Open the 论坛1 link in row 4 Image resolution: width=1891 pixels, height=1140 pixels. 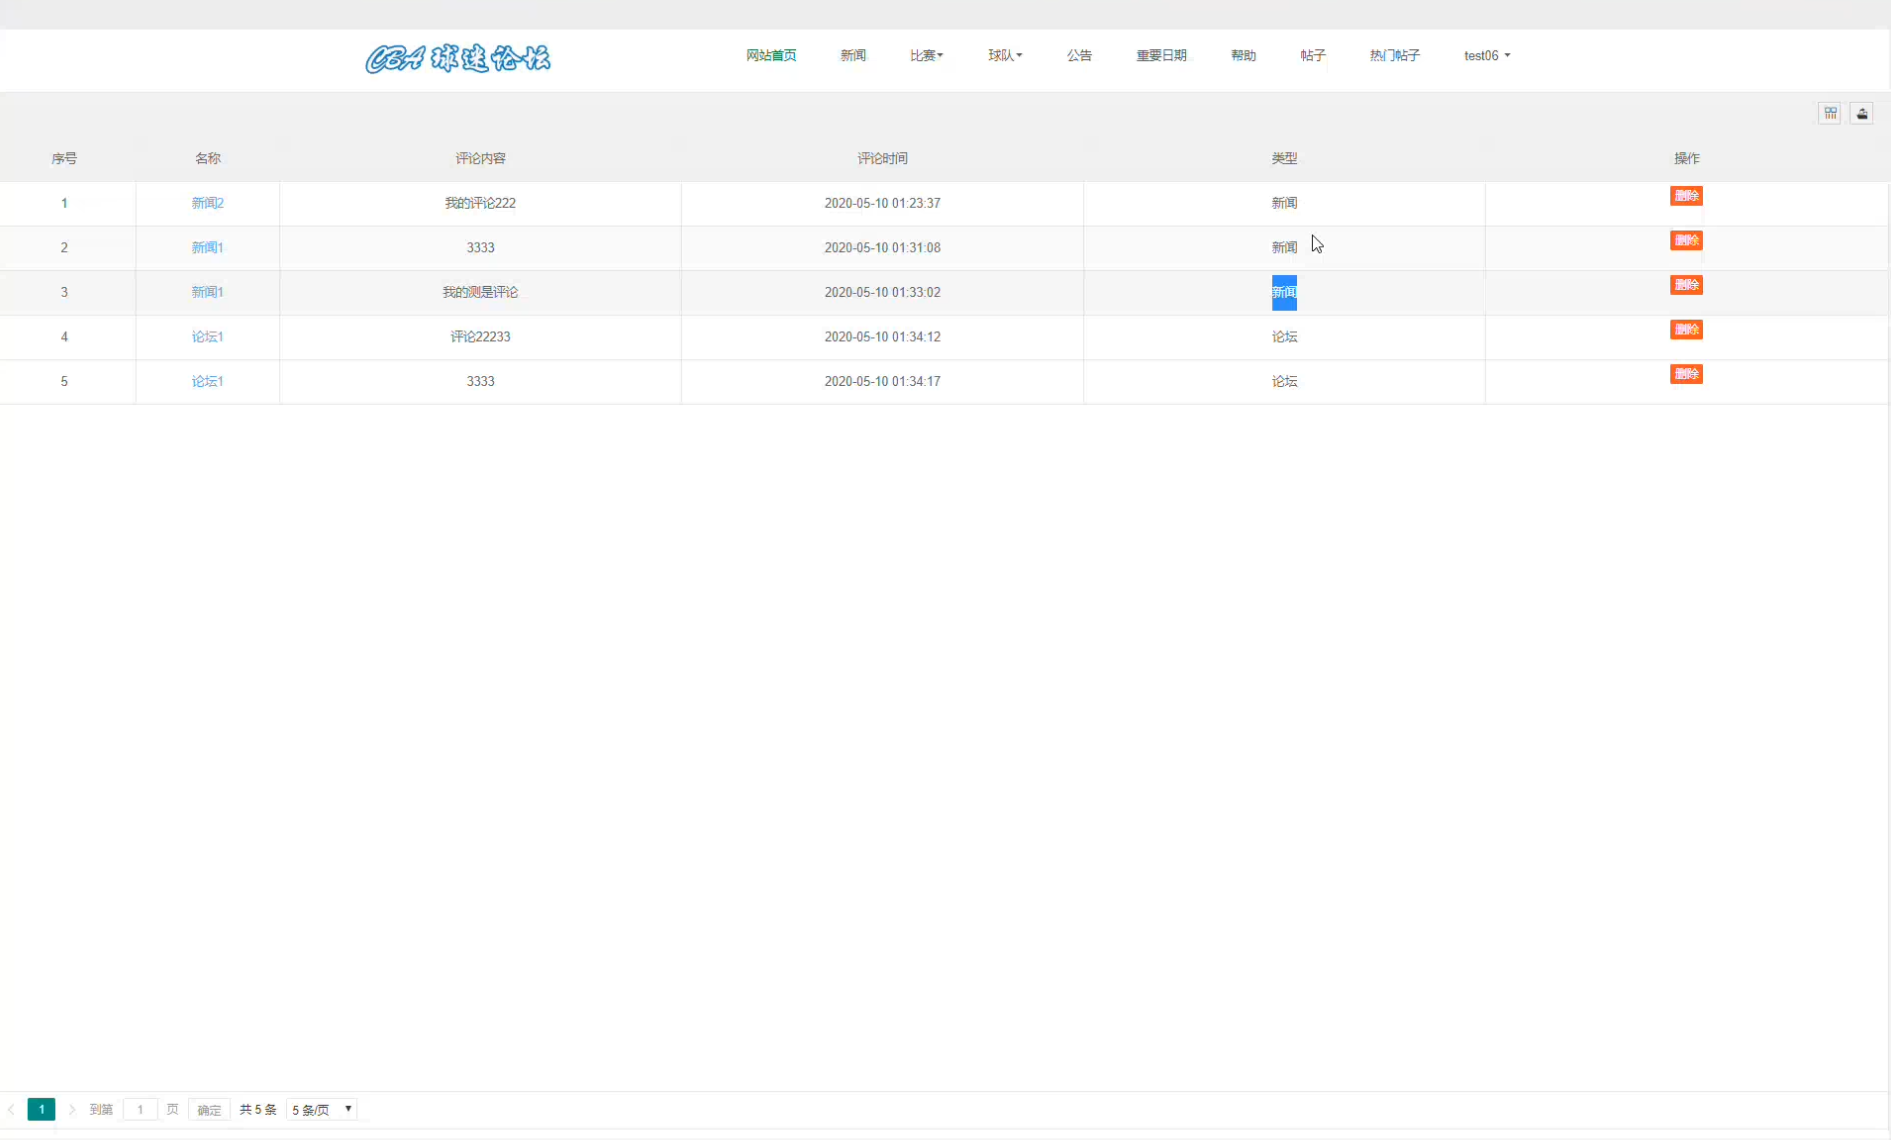(207, 337)
